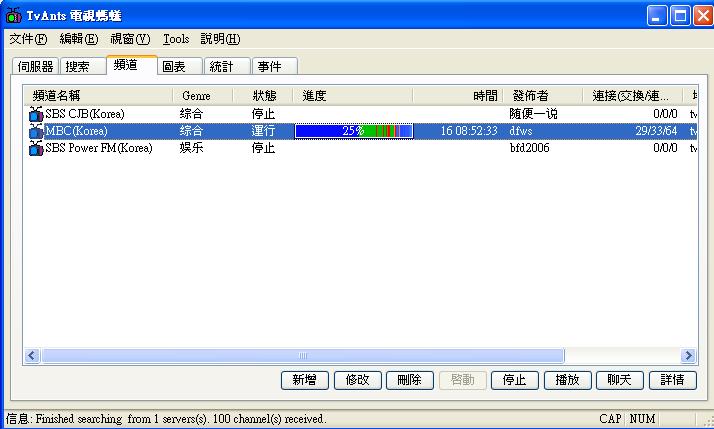
Task: Maximize the TvAnts window
Action: pyautogui.click(x=680, y=16)
